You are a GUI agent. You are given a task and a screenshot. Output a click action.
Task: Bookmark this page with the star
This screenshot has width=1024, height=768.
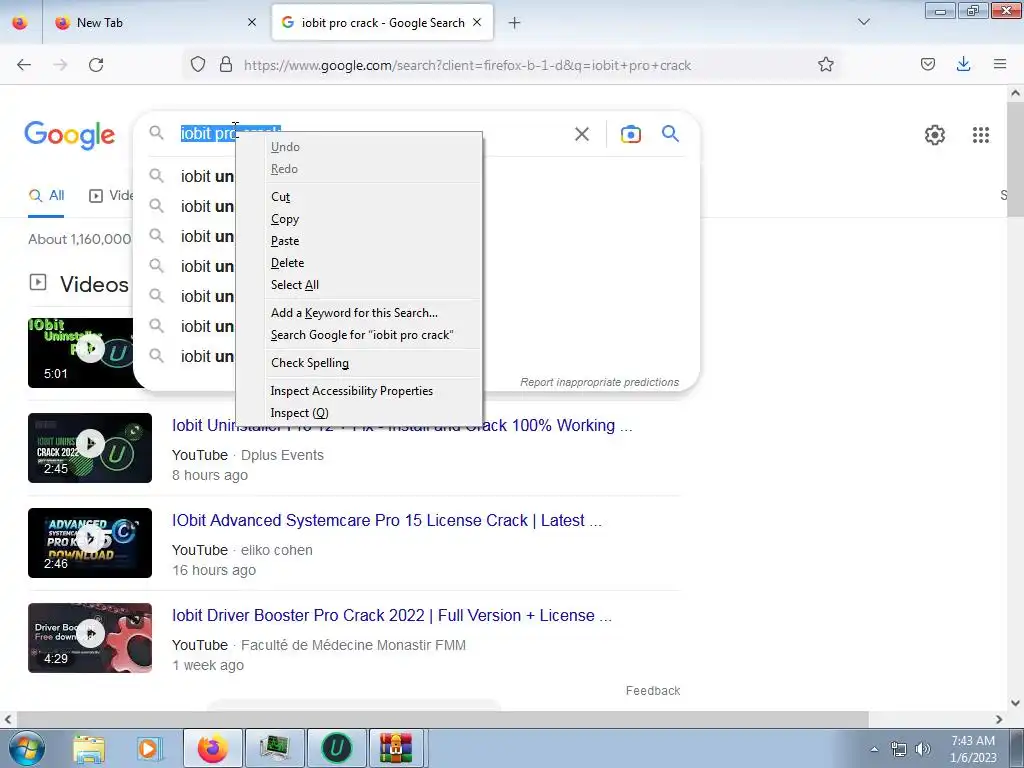click(825, 65)
